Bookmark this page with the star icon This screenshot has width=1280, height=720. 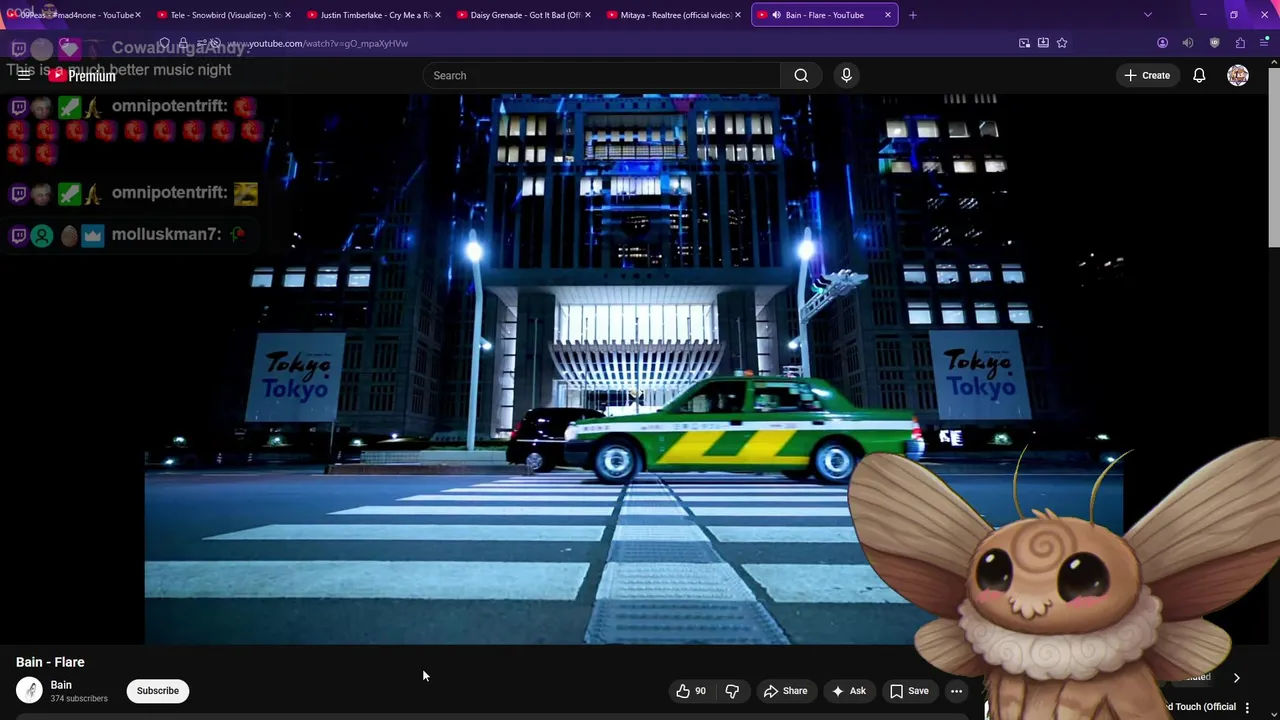(x=1062, y=43)
